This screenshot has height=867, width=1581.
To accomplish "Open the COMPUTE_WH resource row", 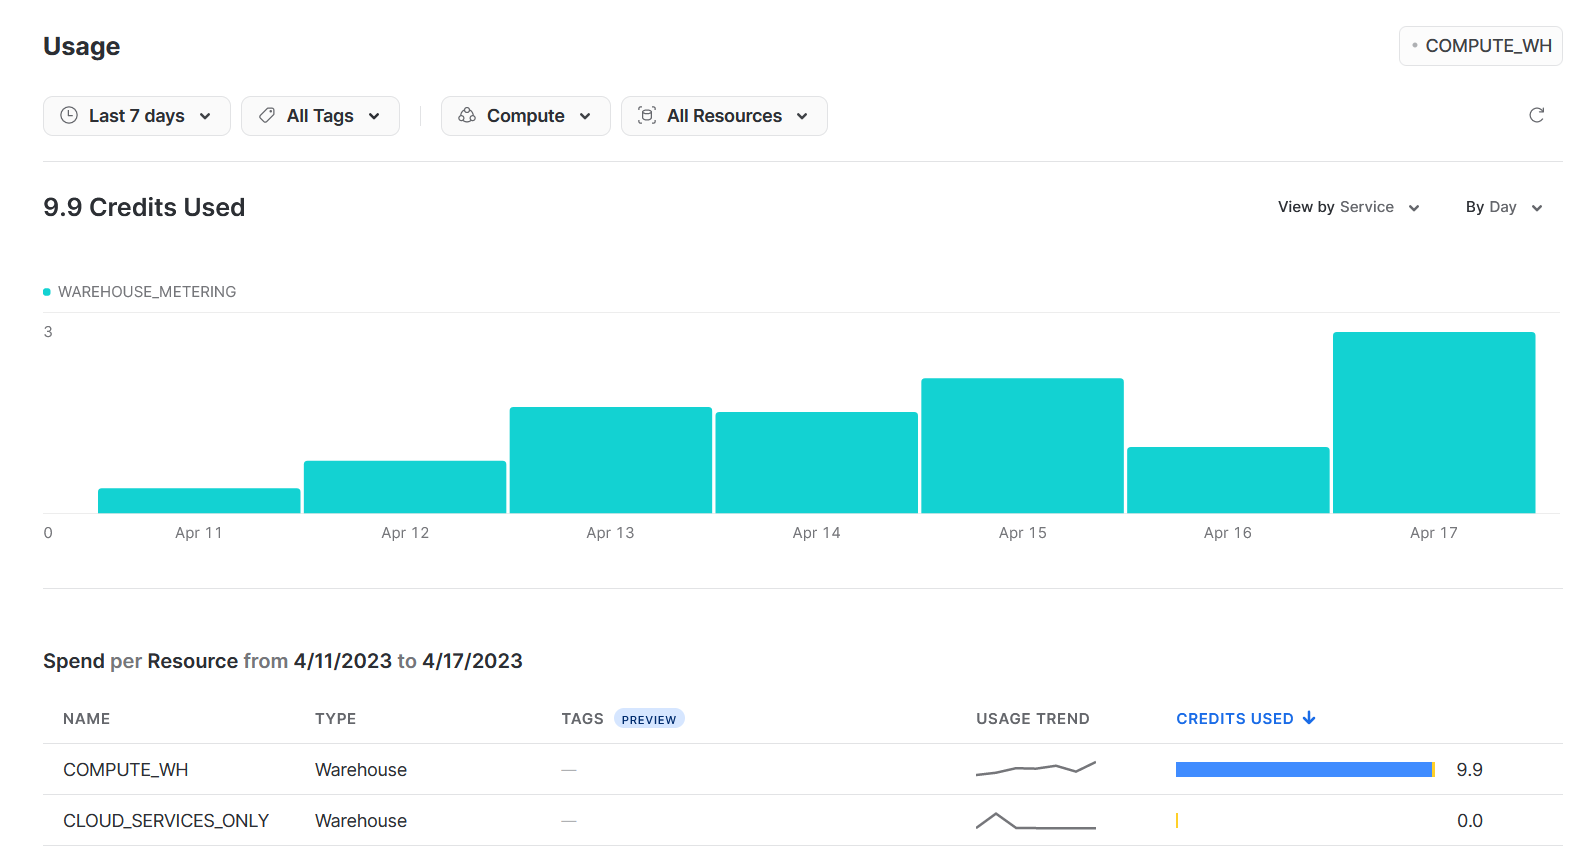I will (126, 770).
